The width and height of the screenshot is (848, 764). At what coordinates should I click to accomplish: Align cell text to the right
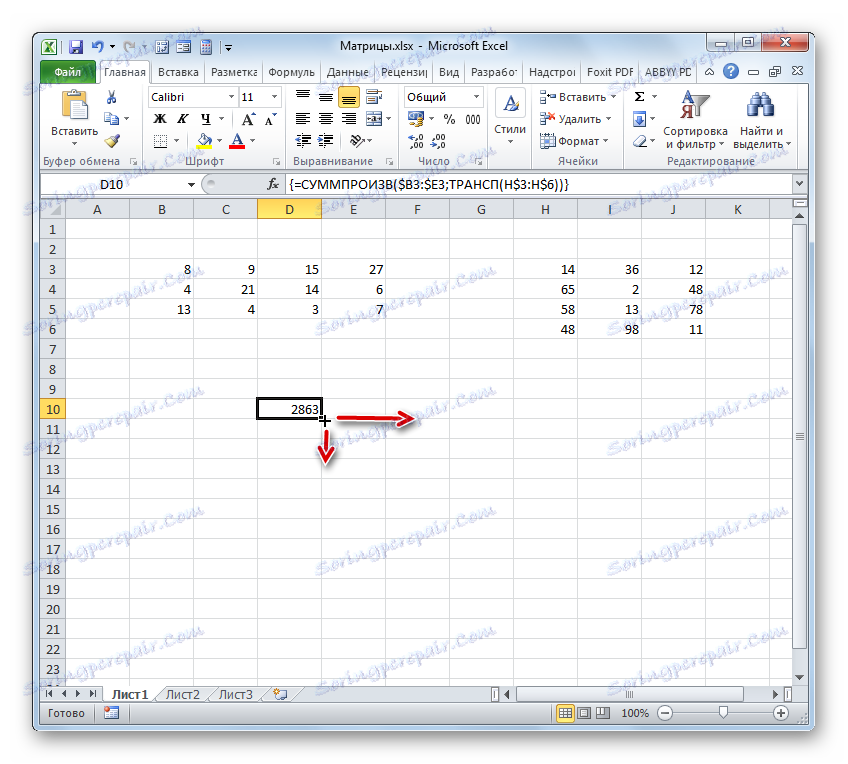pyautogui.click(x=349, y=119)
